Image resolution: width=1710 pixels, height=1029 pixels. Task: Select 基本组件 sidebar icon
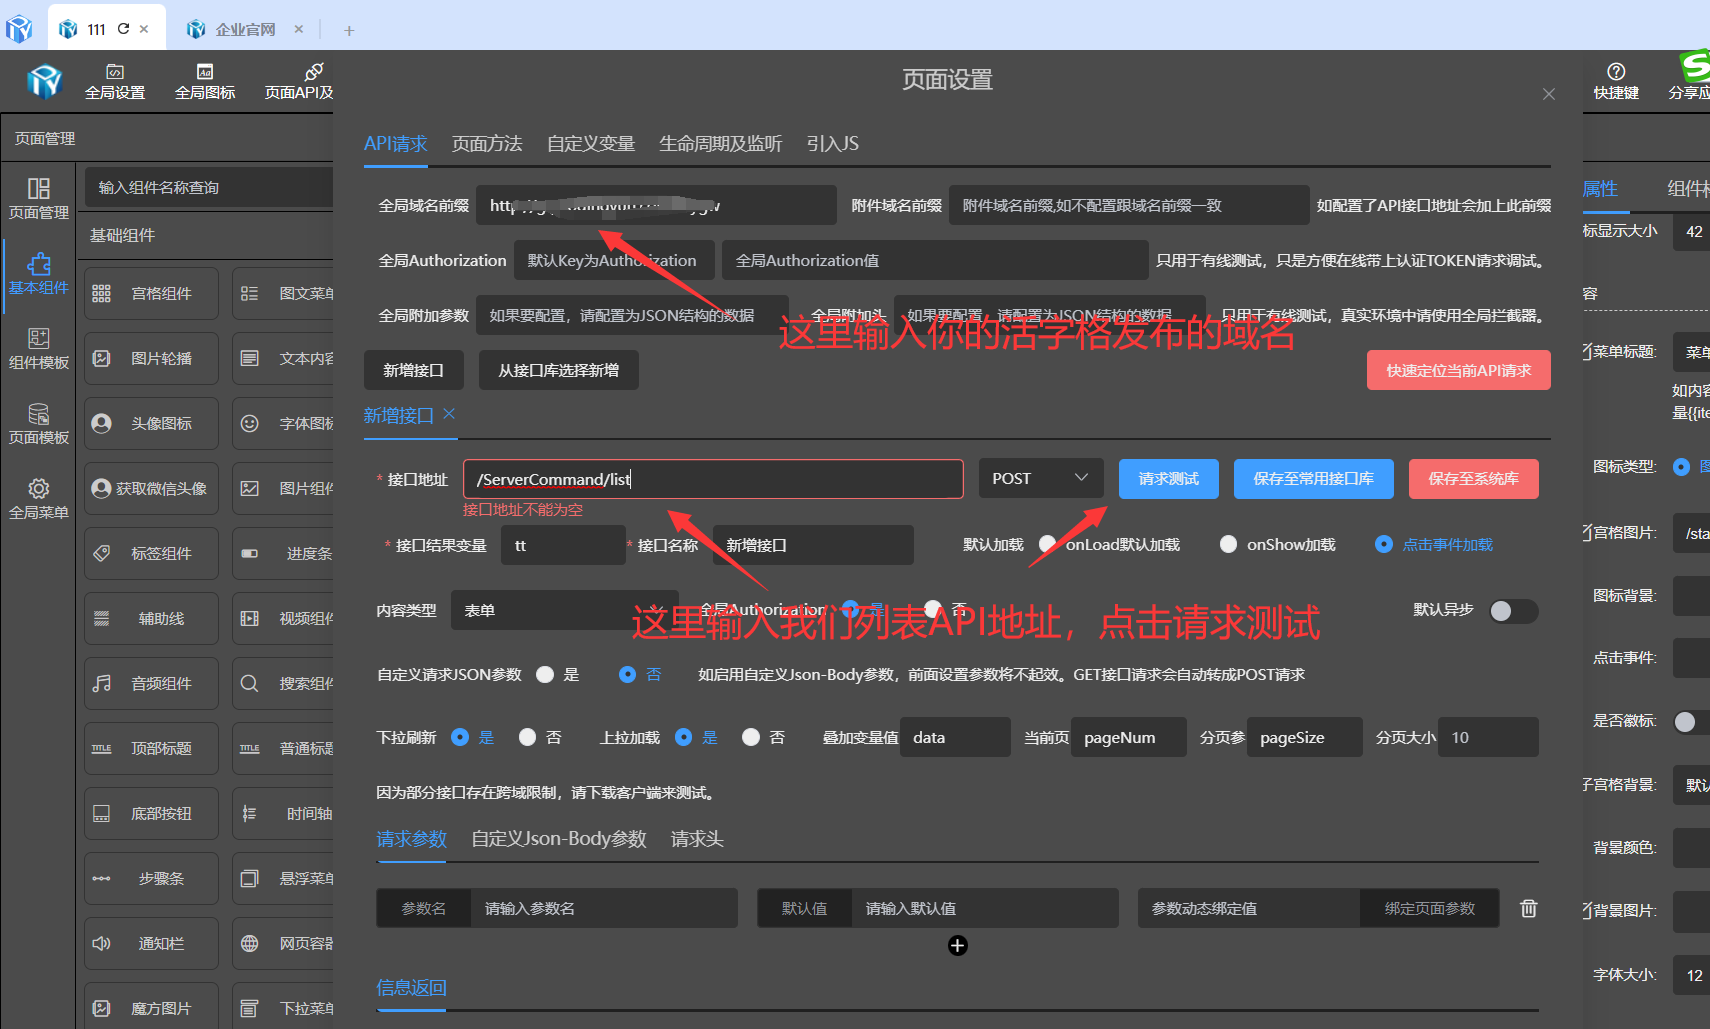pos(38,273)
